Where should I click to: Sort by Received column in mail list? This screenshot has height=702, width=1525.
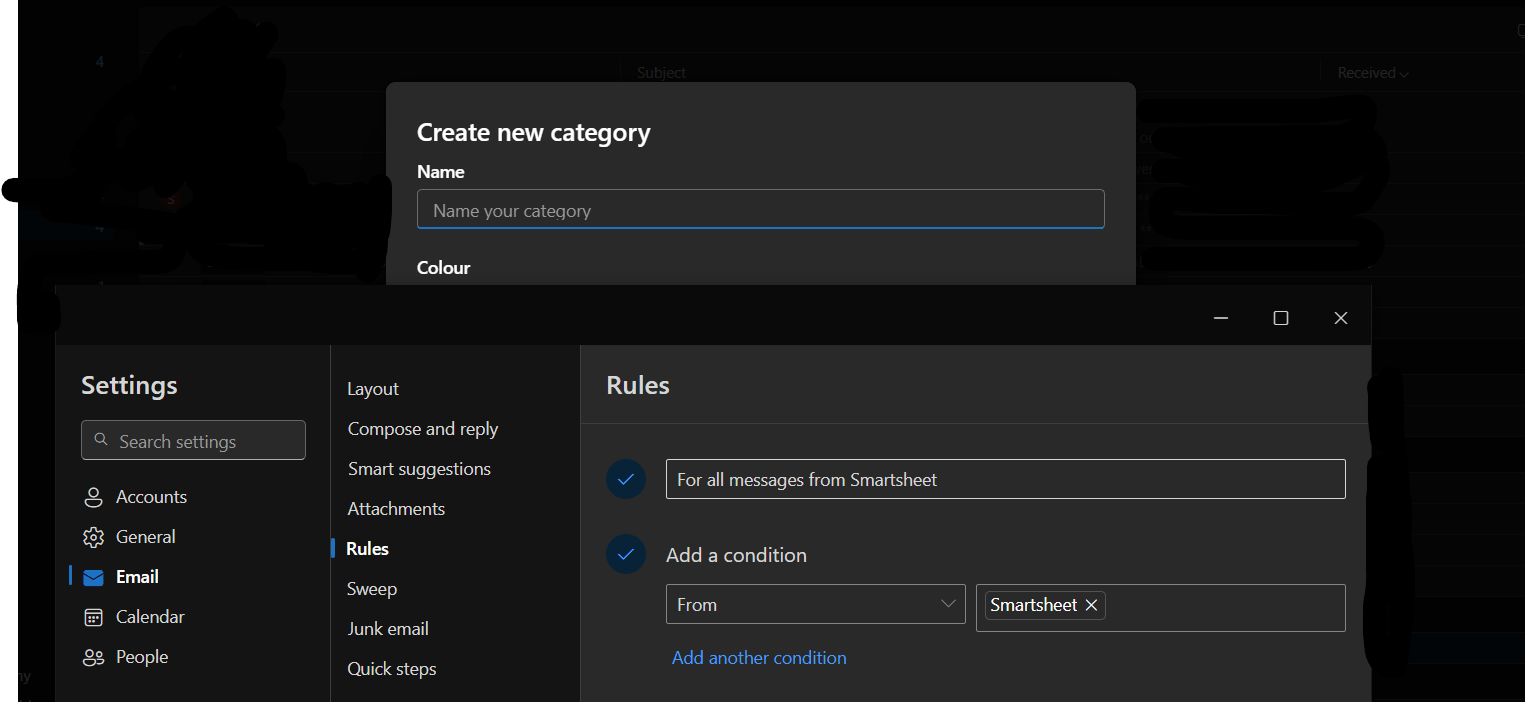point(1373,73)
